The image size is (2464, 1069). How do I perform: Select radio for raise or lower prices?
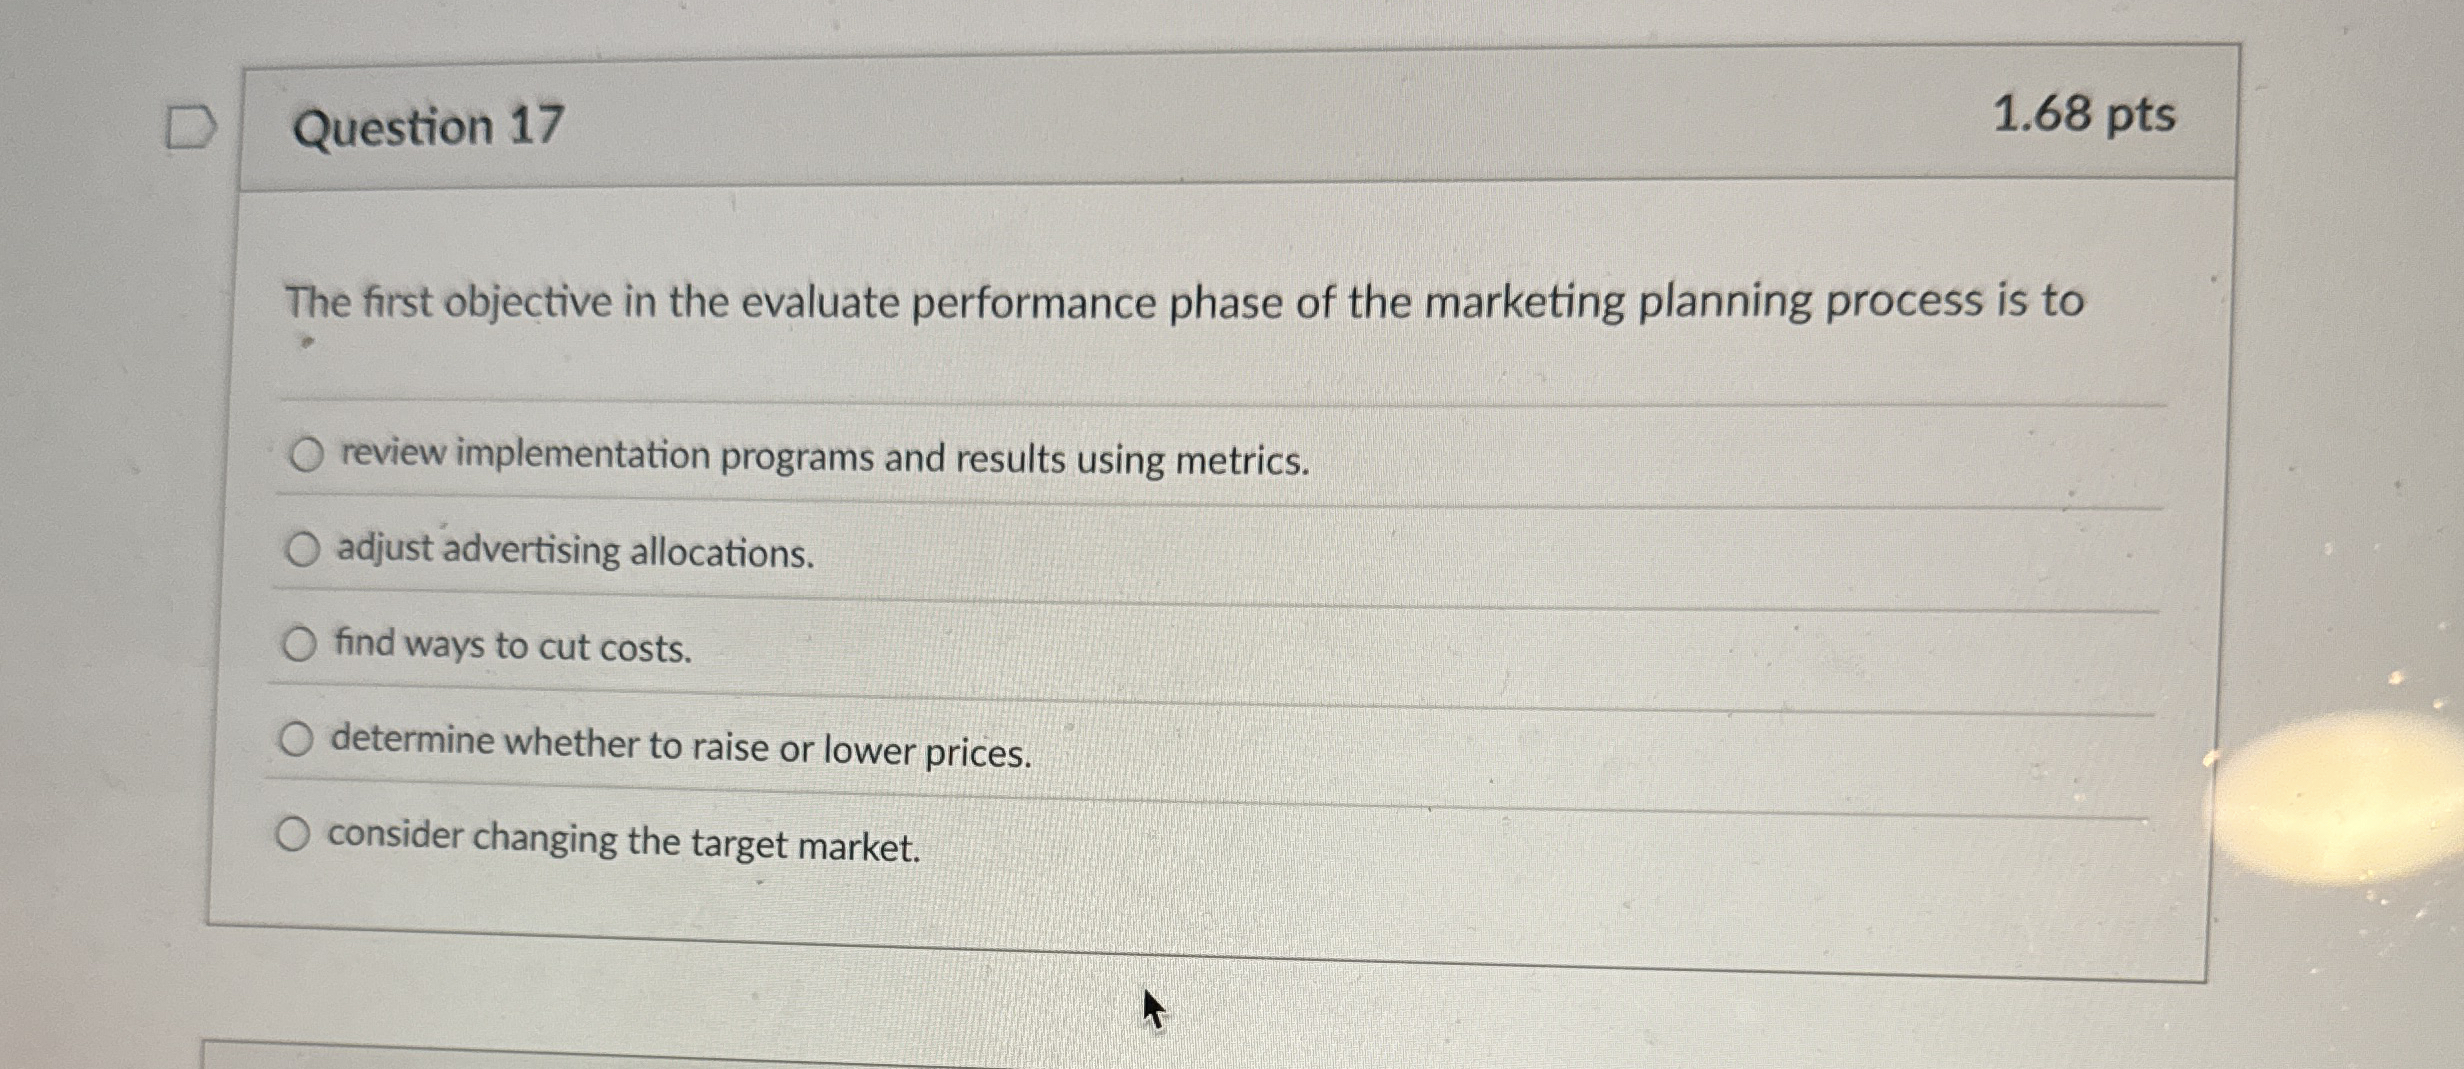point(296,739)
